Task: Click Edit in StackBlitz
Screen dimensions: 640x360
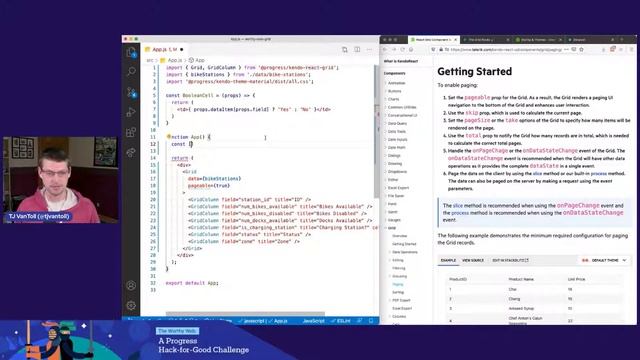Action: [510, 260]
